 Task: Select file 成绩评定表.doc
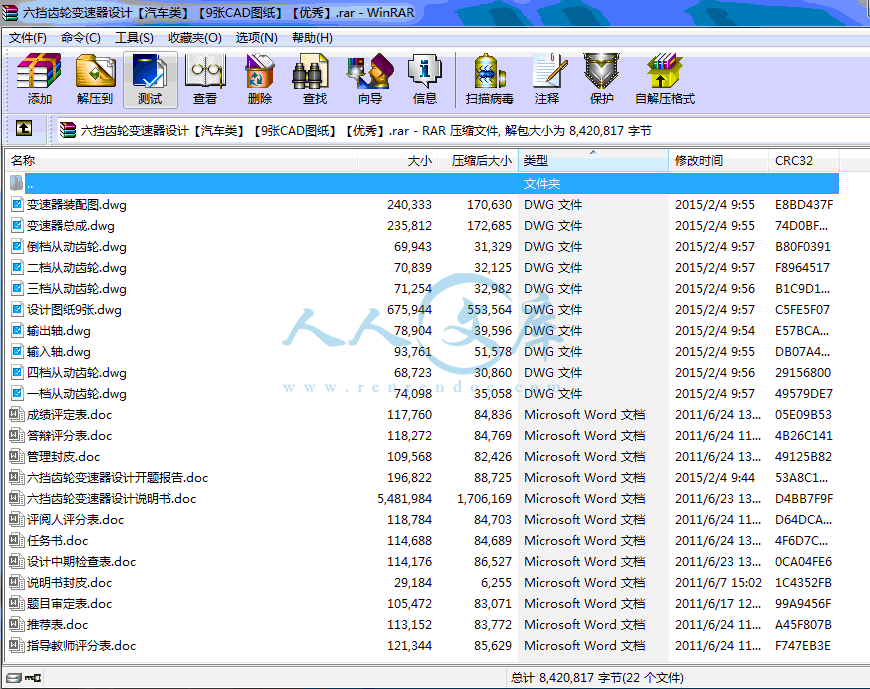69,414
